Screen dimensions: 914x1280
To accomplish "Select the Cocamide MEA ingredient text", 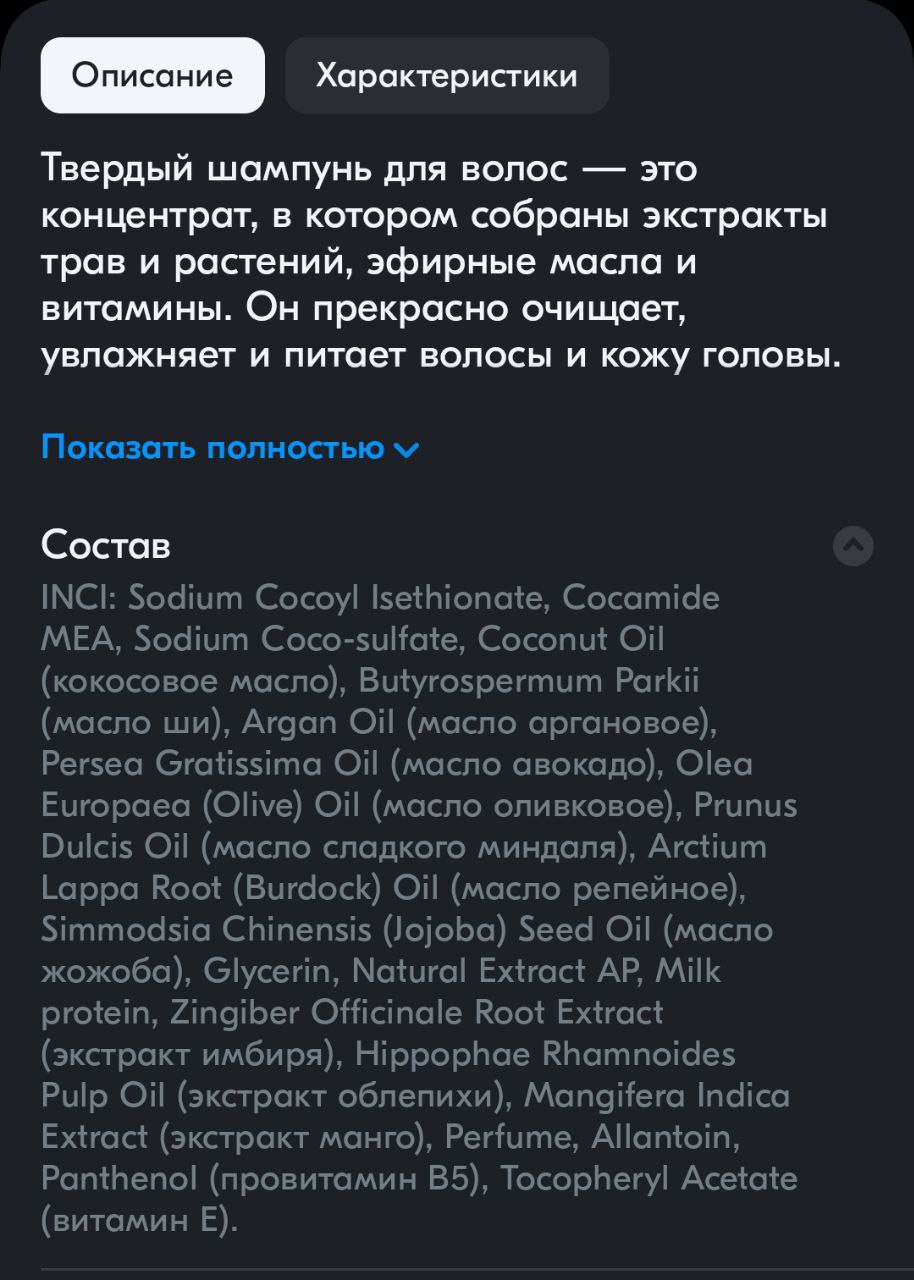I will (x=380, y=619).
